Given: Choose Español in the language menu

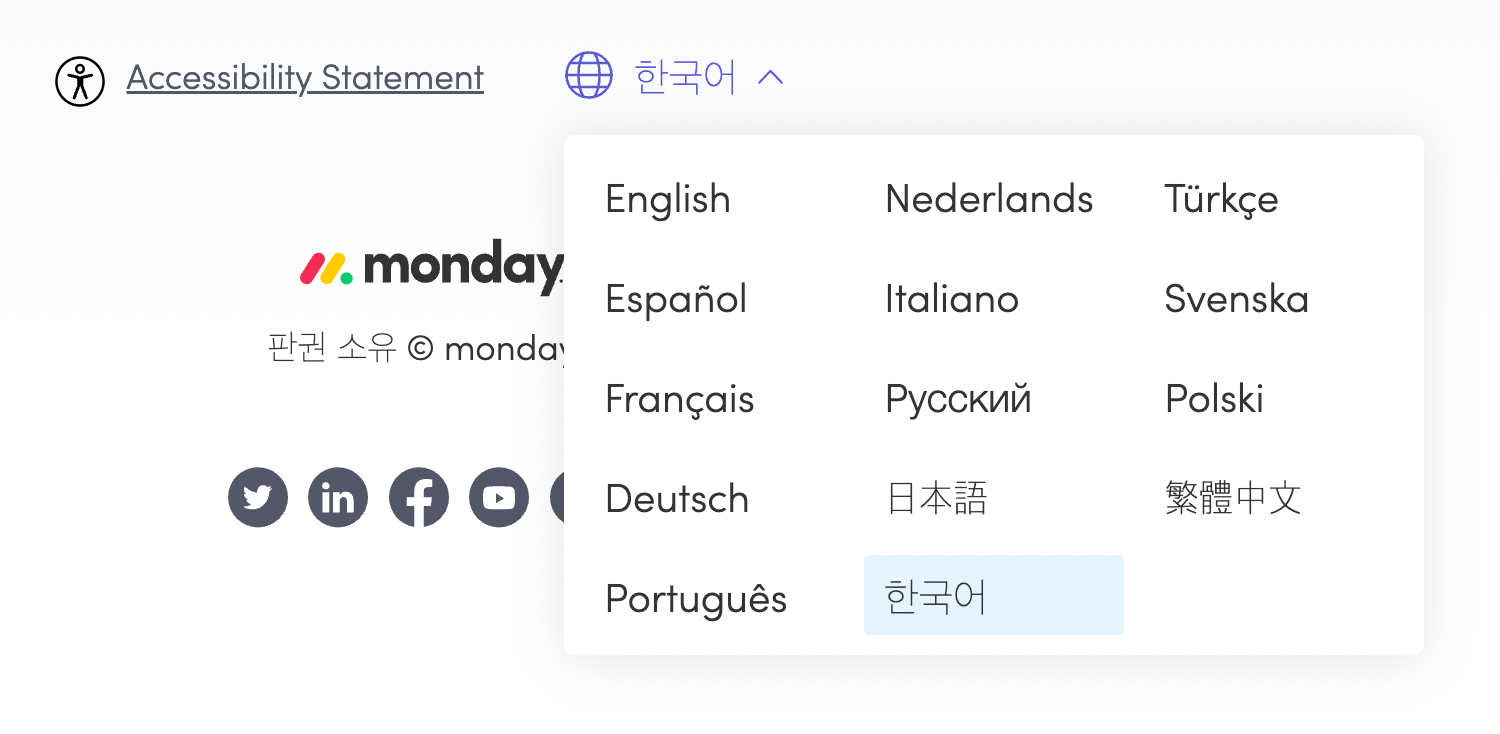Looking at the screenshot, I should pos(676,299).
